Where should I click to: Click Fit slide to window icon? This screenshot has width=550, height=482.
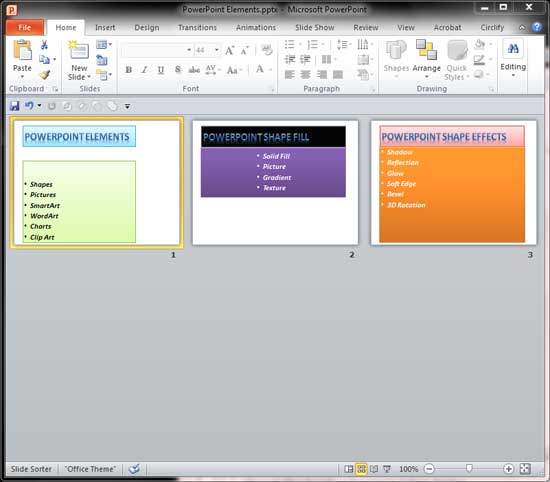pos(525,468)
